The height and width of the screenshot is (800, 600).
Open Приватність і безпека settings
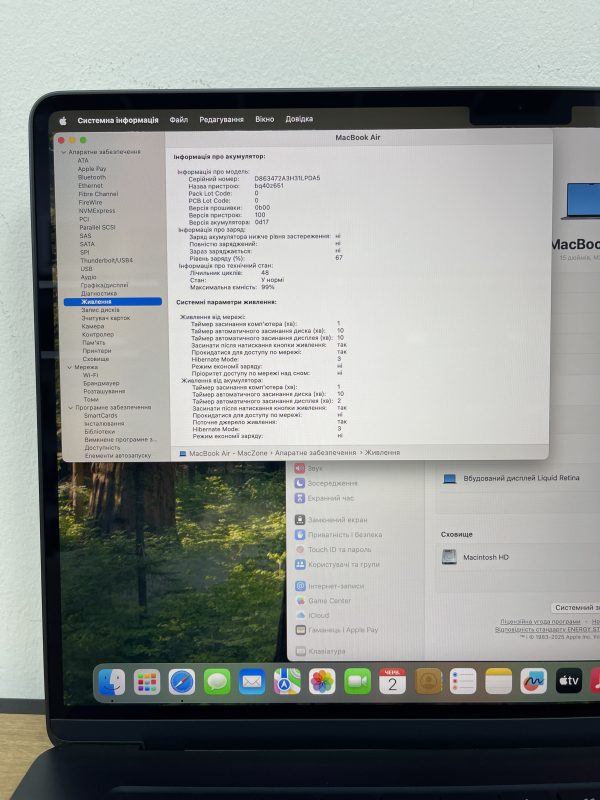coord(338,535)
